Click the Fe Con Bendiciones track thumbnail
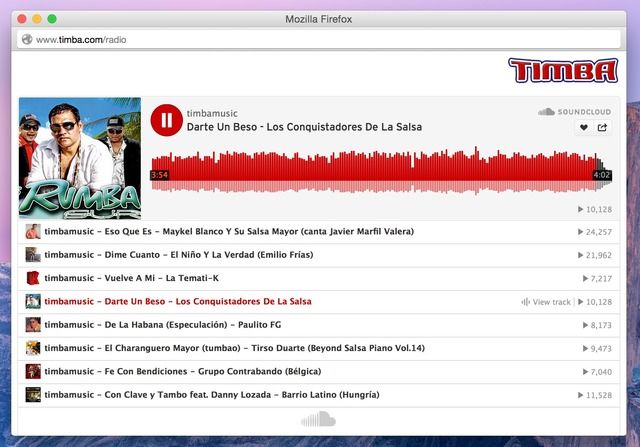 (x=33, y=371)
